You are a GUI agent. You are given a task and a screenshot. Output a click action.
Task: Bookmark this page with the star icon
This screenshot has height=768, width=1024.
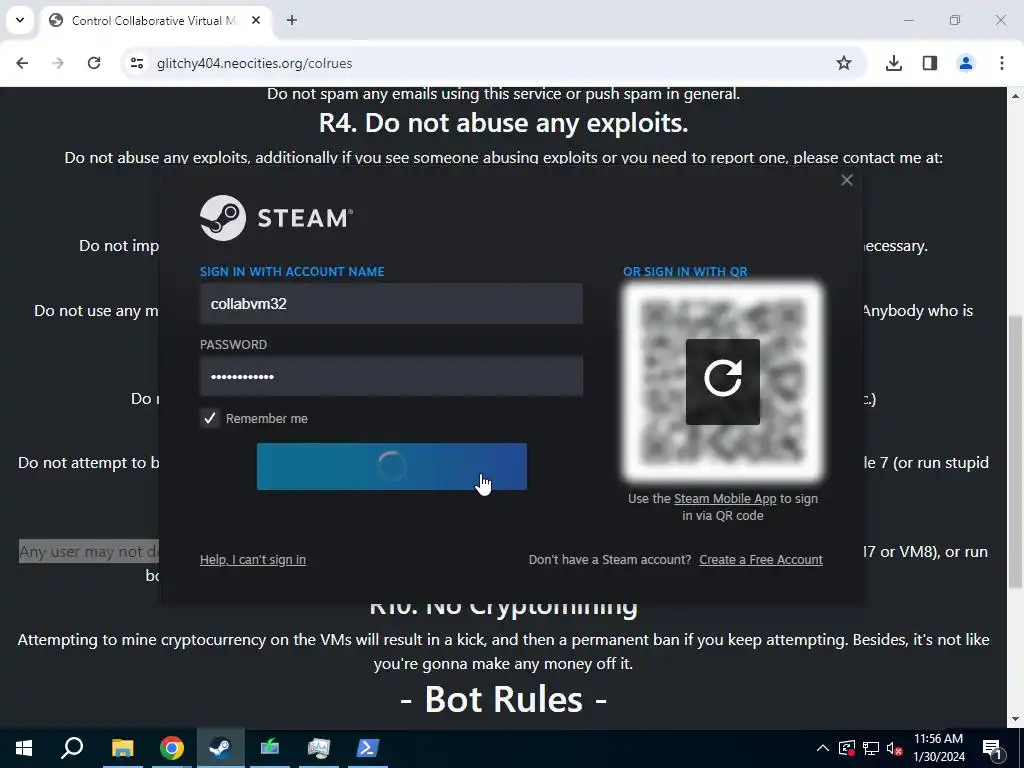(844, 63)
